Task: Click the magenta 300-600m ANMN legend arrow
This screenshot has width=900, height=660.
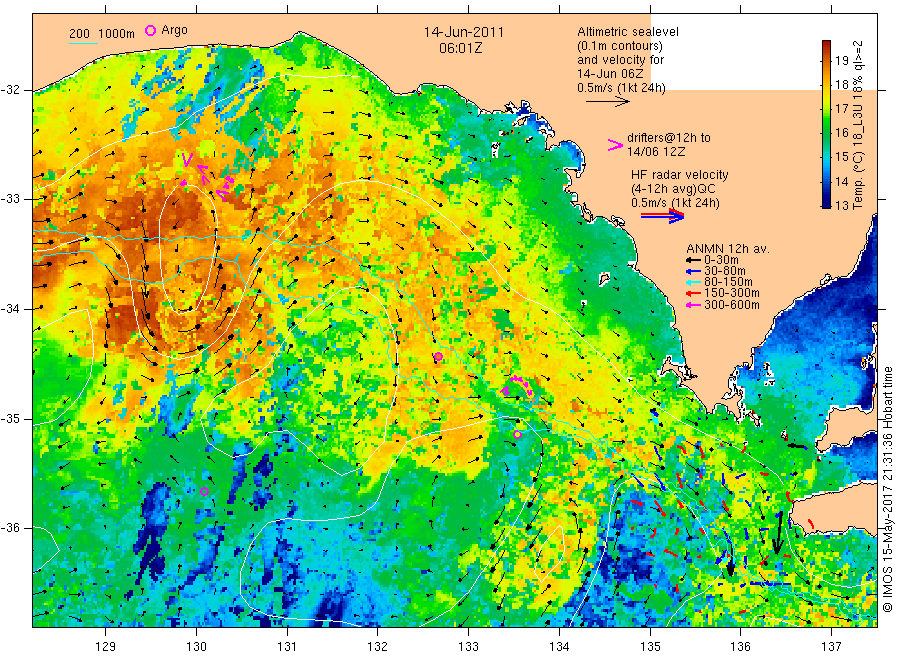Action: (x=694, y=305)
